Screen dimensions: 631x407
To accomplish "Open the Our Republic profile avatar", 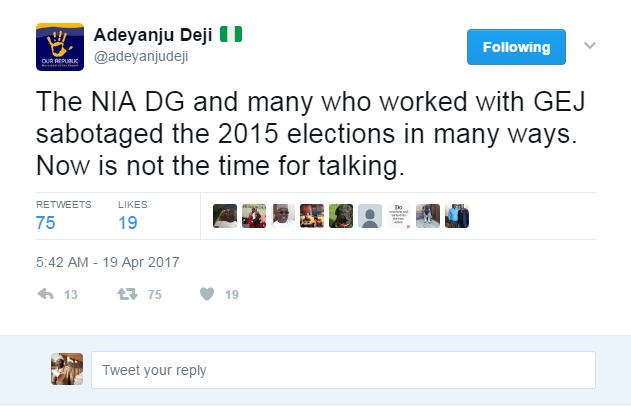I will pos(59,46).
